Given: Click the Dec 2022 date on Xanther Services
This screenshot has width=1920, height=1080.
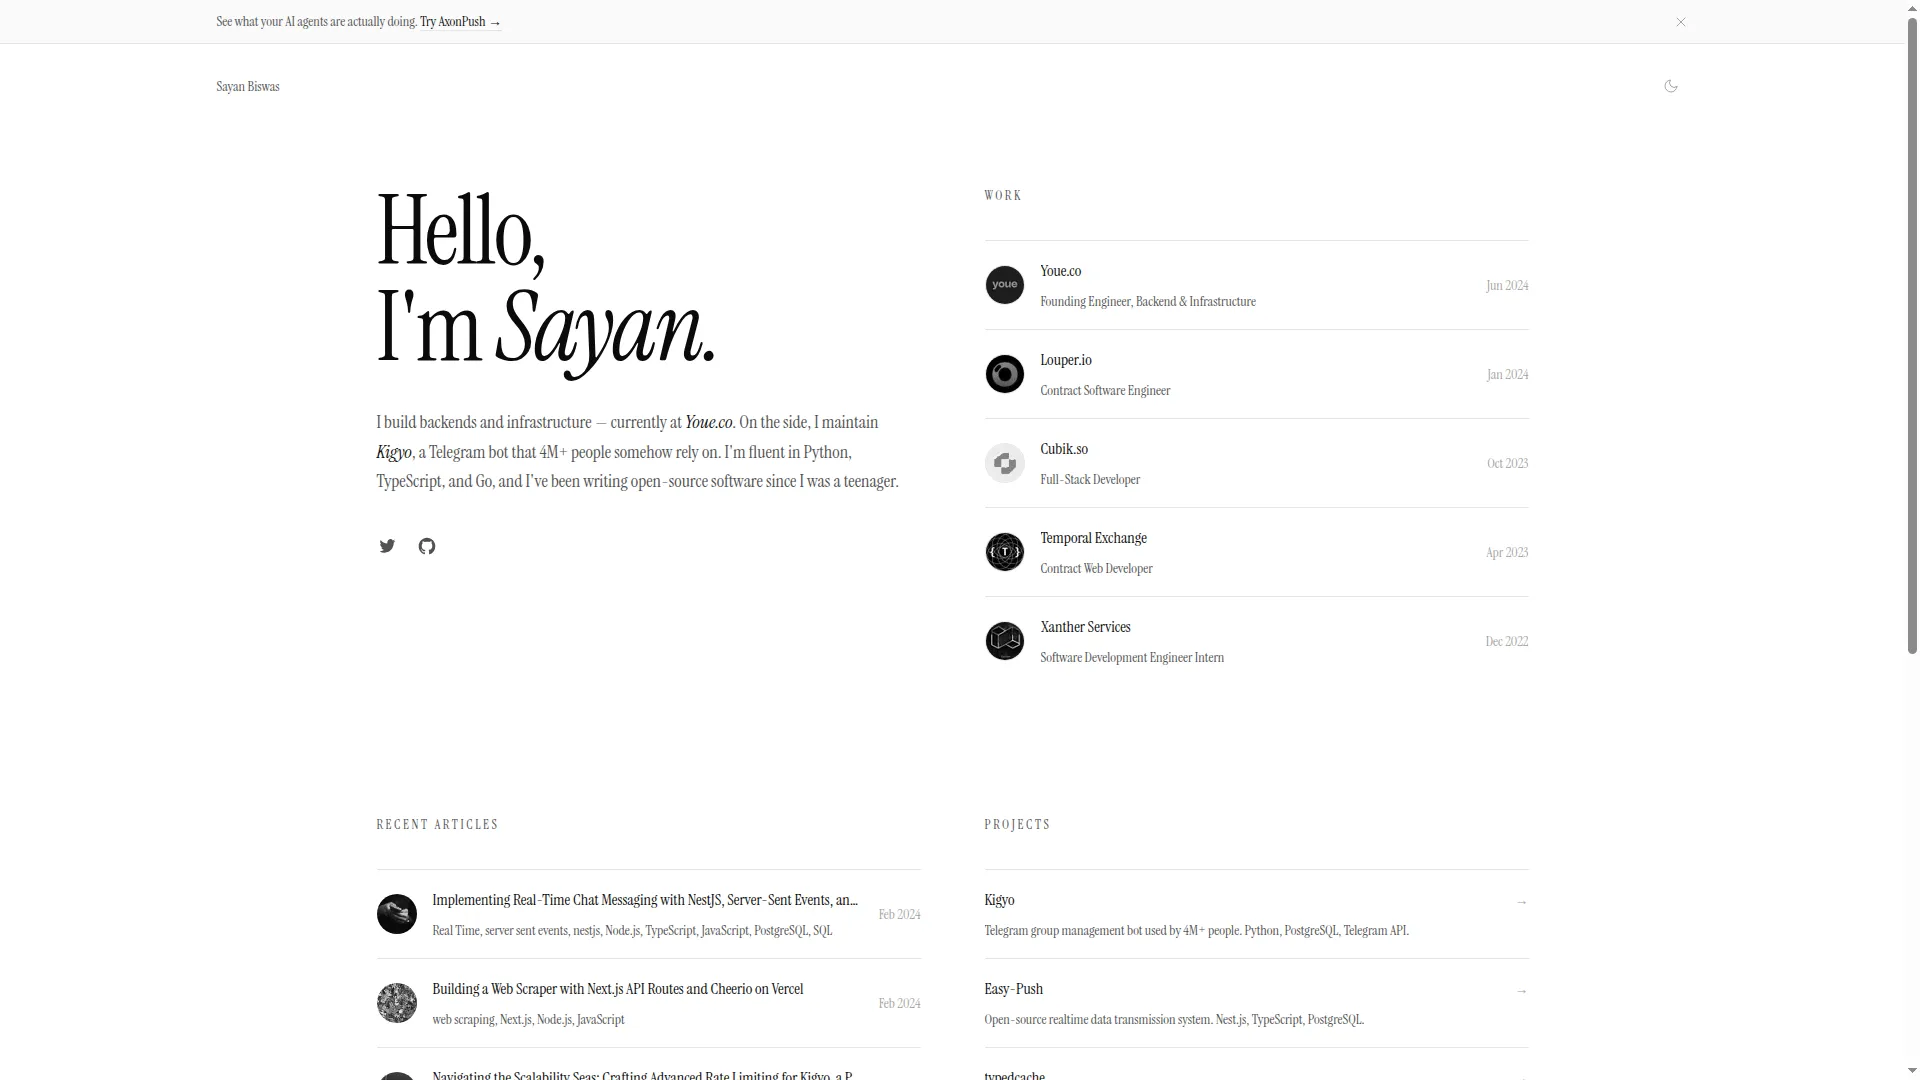Looking at the screenshot, I should click(x=1507, y=642).
